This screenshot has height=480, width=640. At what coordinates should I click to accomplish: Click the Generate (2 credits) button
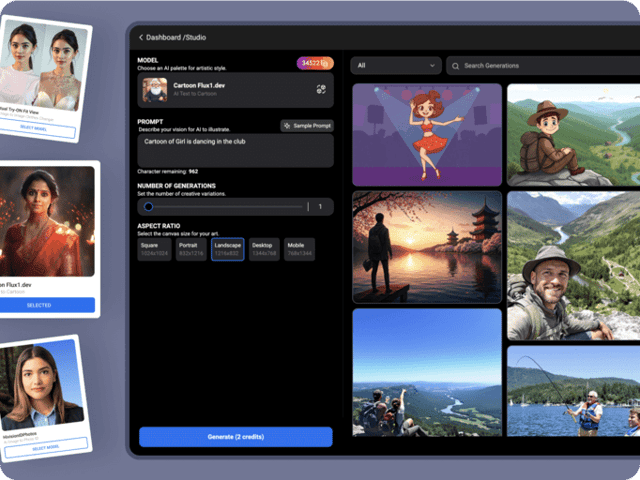(236, 437)
